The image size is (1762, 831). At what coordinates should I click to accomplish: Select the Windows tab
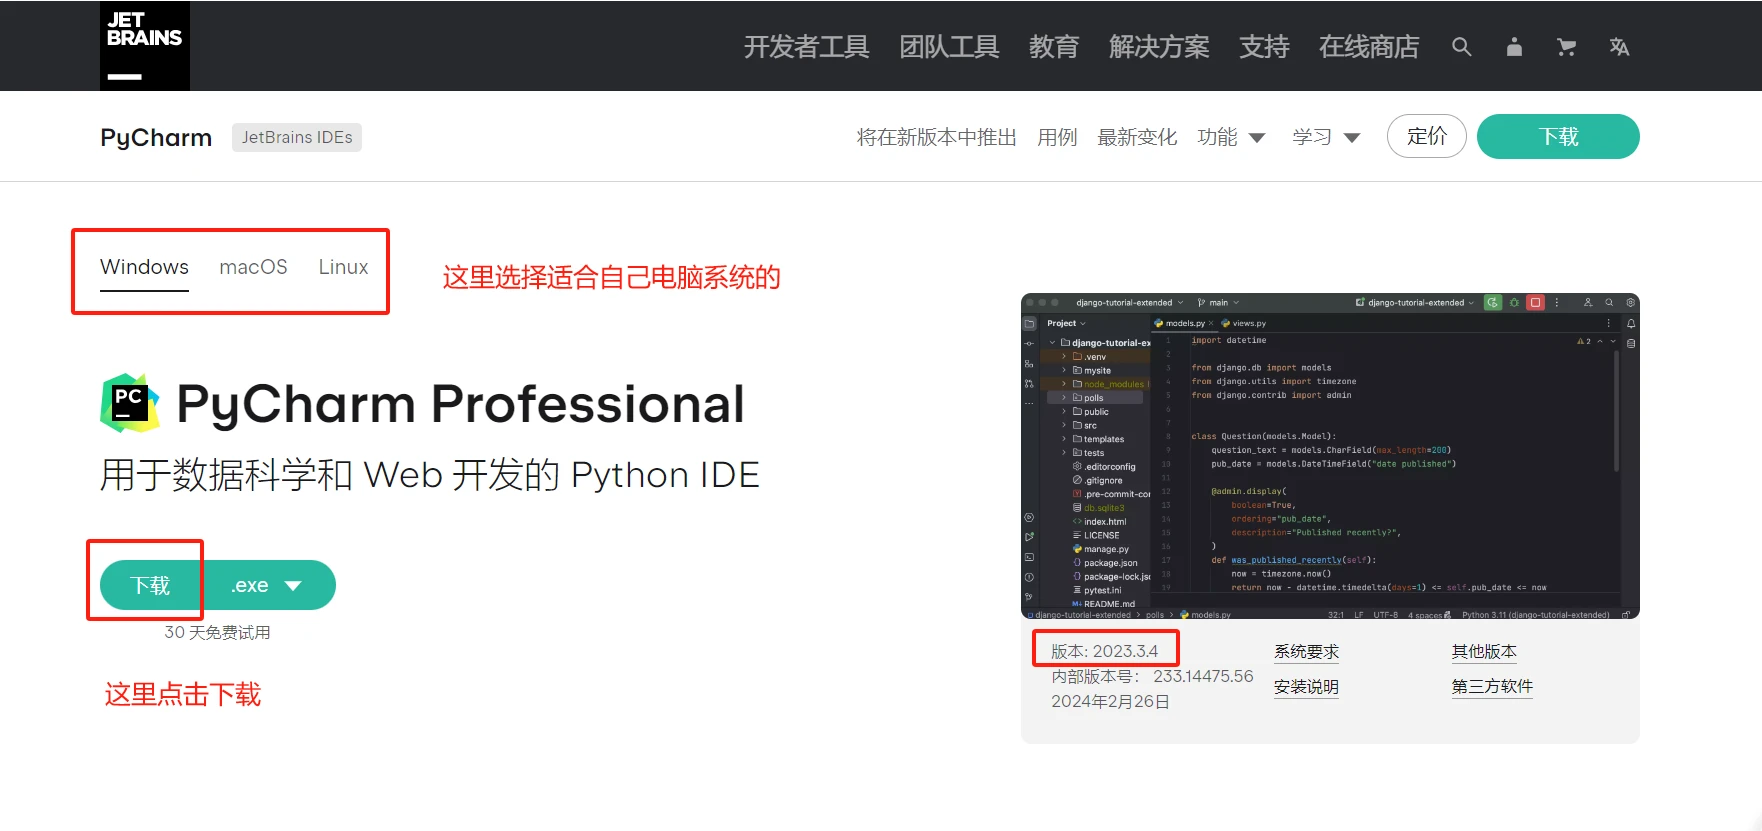(144, 267)
